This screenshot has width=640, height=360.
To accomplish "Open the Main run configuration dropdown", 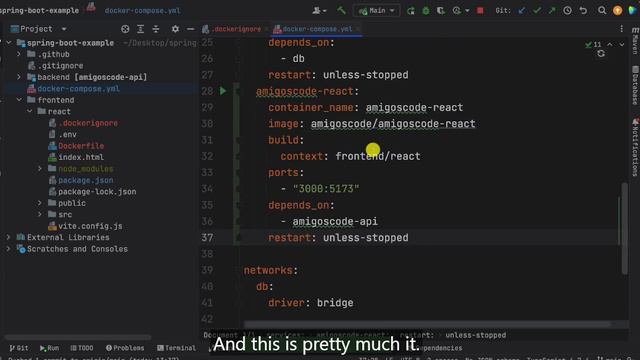I will pos(377,11).
